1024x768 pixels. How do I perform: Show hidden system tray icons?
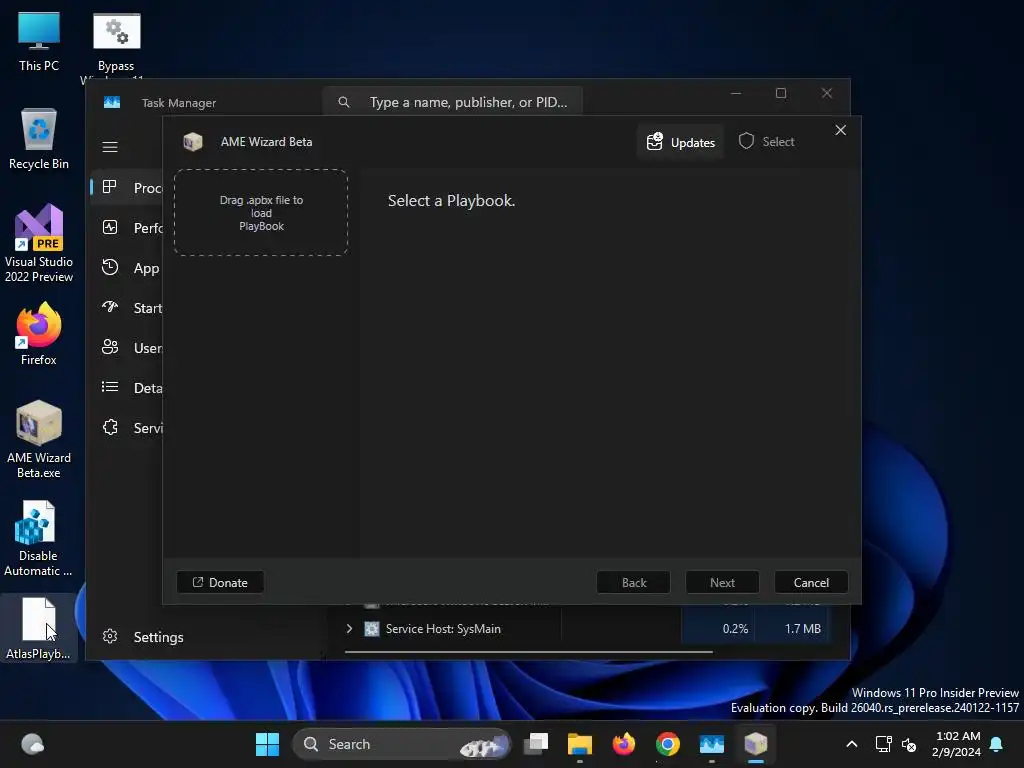pyautogui.click(x=852, y=744)
